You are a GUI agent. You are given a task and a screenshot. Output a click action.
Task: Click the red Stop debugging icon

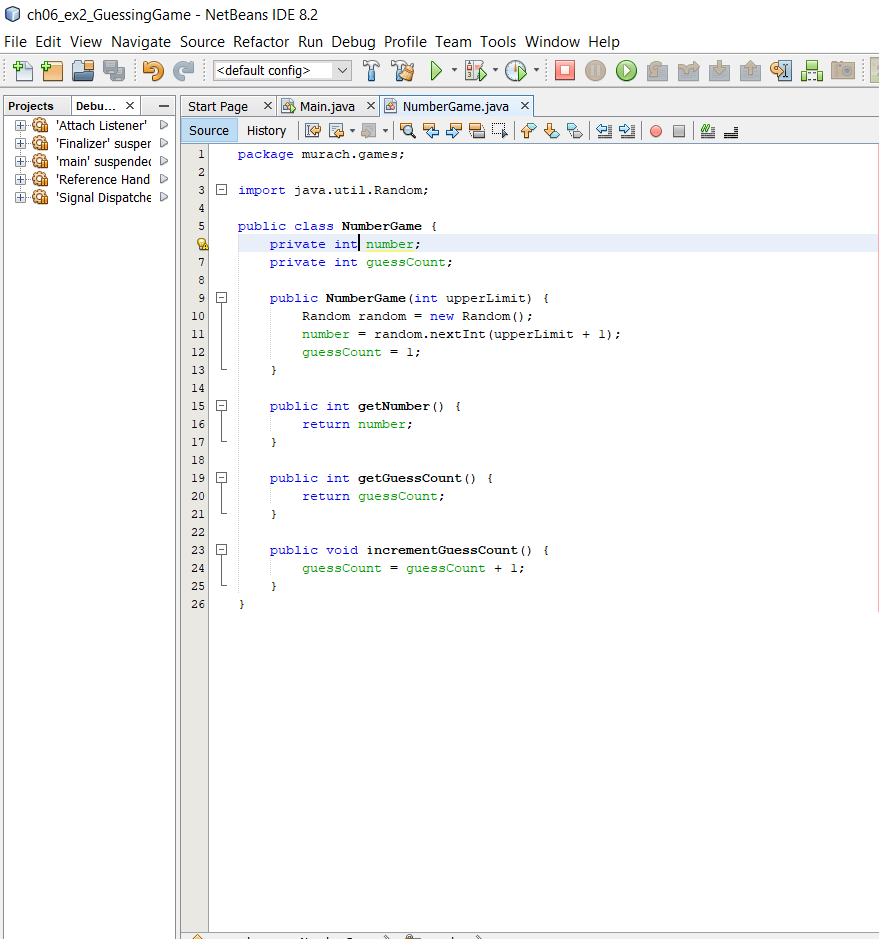coord(565,71)
